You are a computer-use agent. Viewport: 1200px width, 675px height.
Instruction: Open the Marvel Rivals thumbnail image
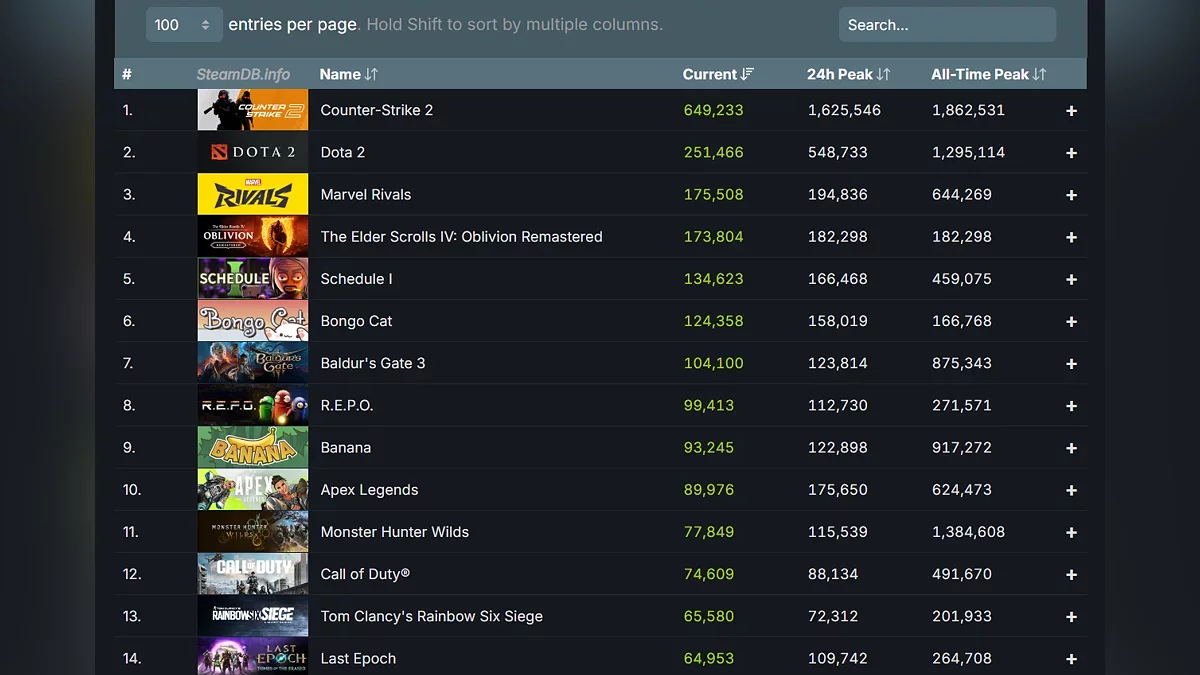point(253,194)
